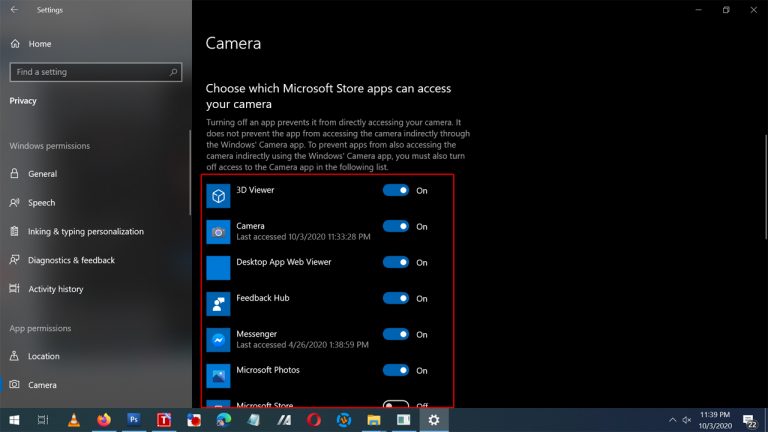This screenshot has width=768, height=432.
Task: Click the Camera app icon in list
Action: tap(218, 231)
